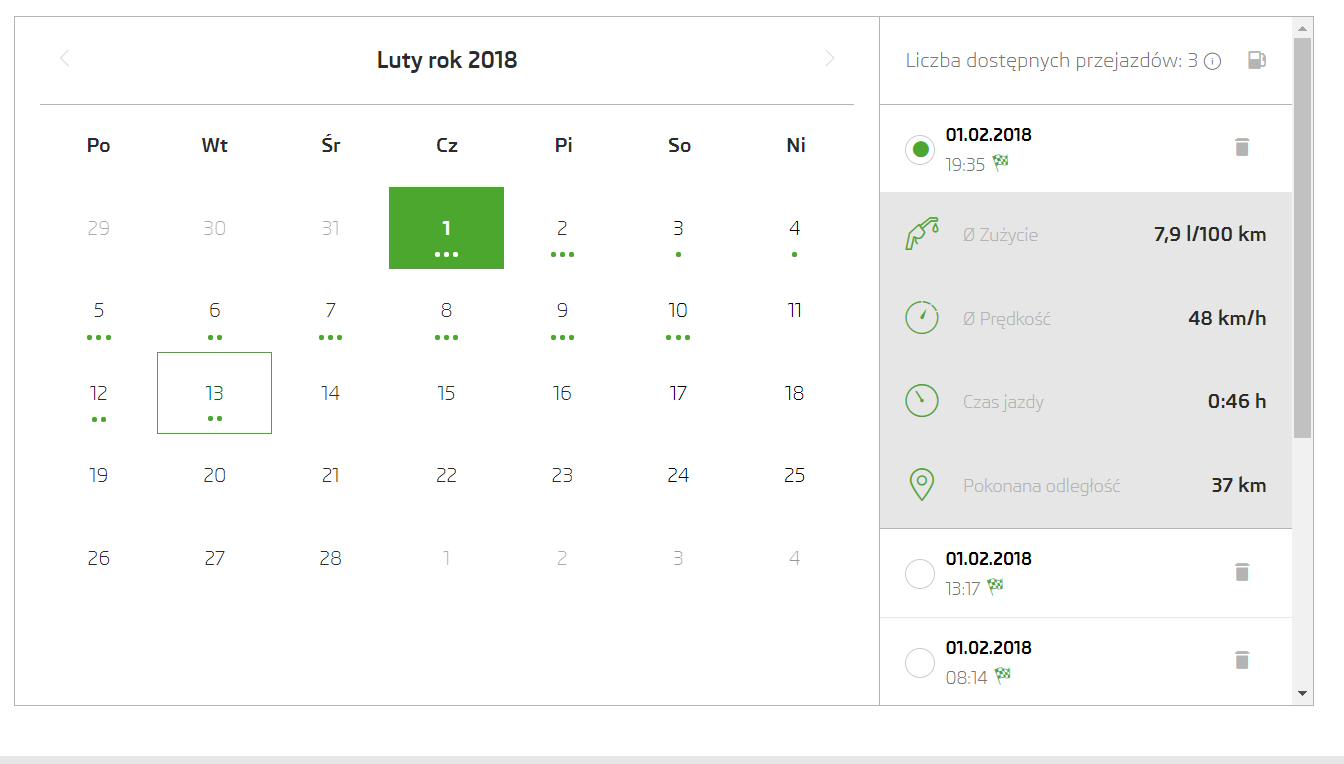Open Saturday February 10 in the calendar
Viewport: 1344px width, 764px height.
click(x=678, y=310)
